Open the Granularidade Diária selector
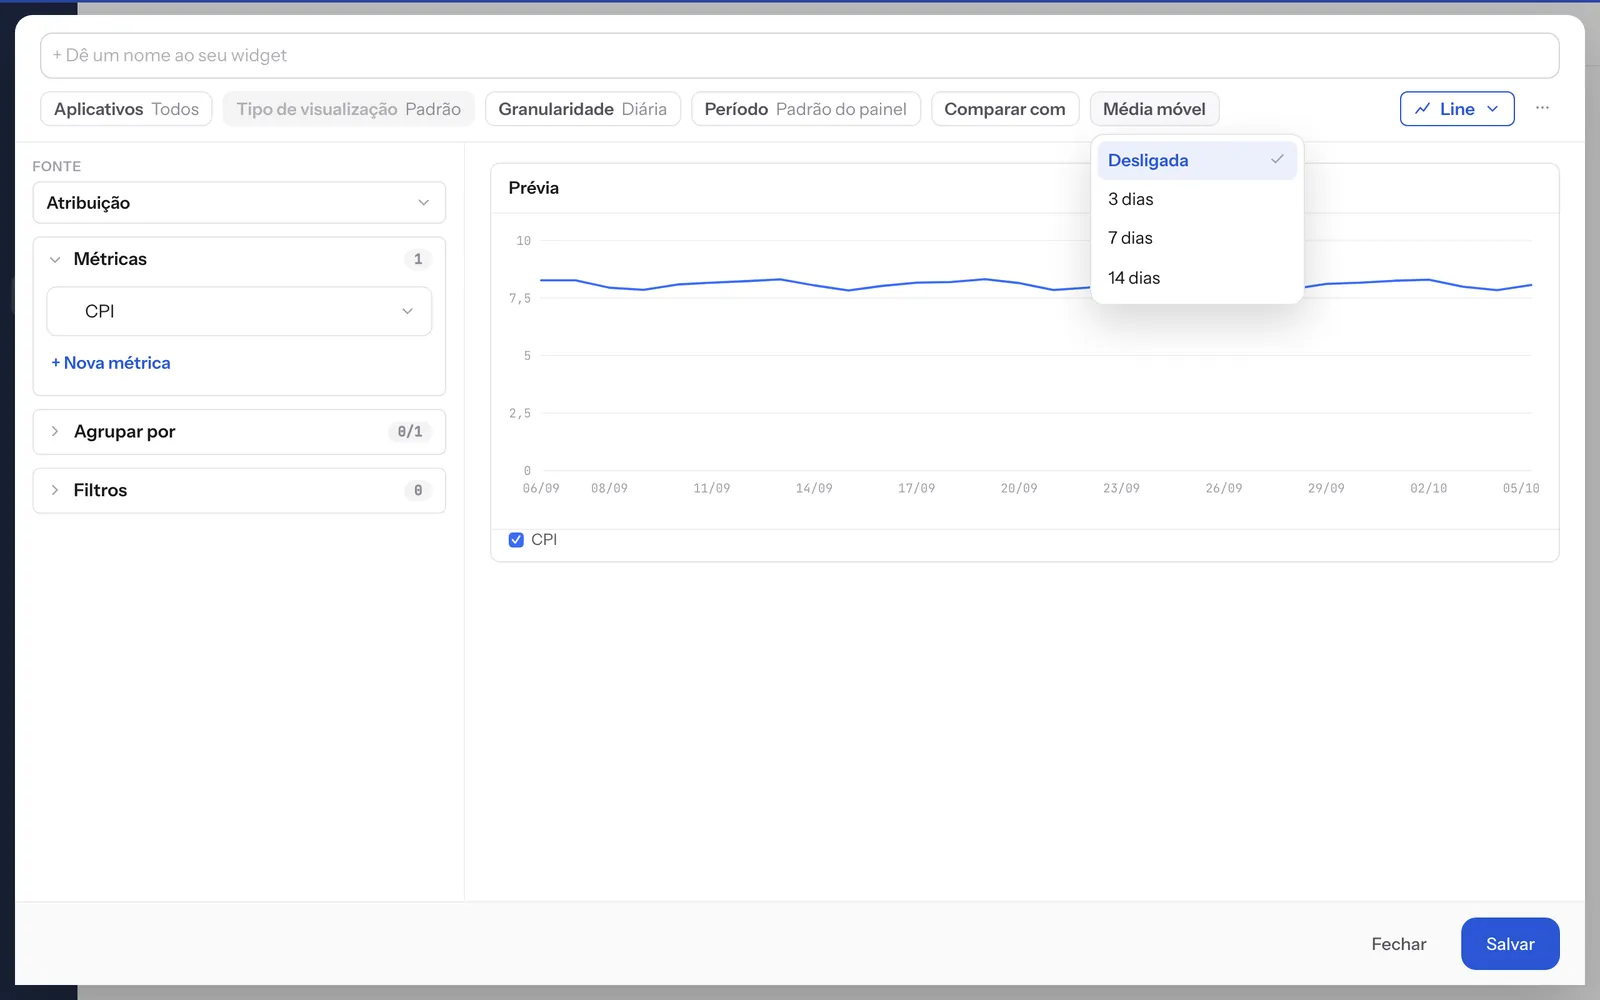 point(582,109)
